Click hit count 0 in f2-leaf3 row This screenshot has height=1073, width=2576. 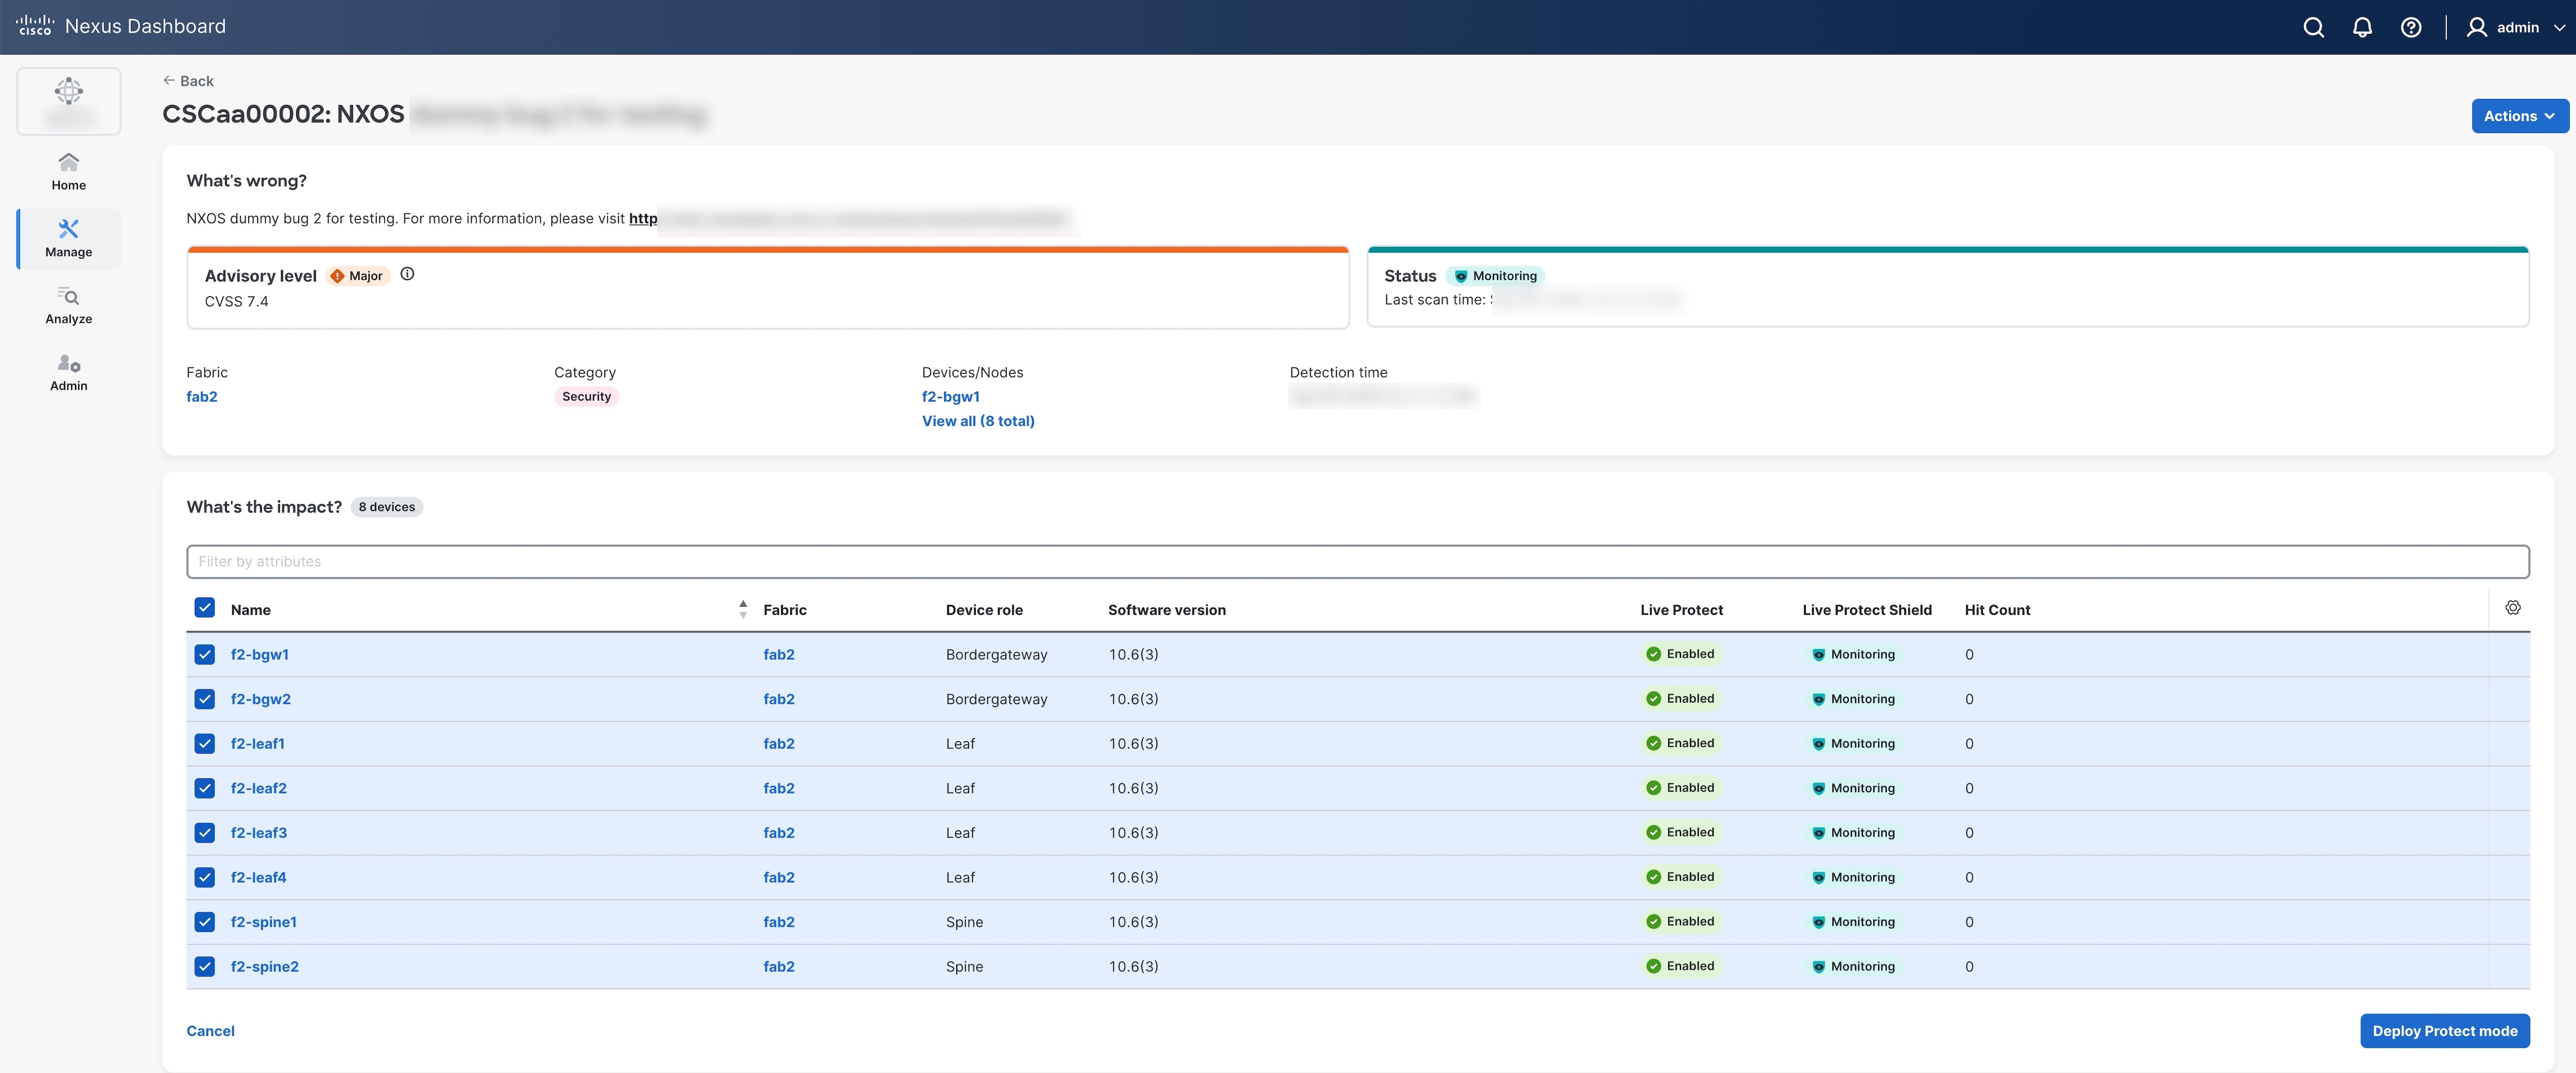(1969, 833)
